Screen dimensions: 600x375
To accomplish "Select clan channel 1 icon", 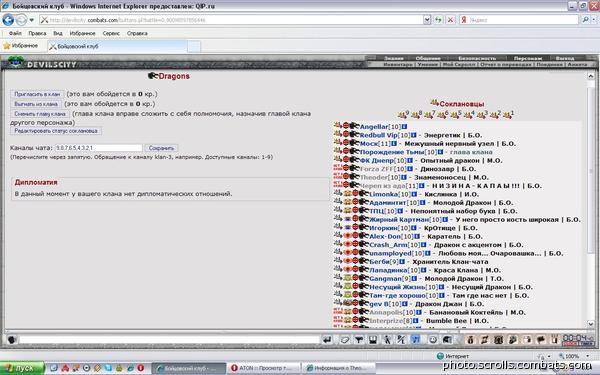I will (x=509, y=114).
